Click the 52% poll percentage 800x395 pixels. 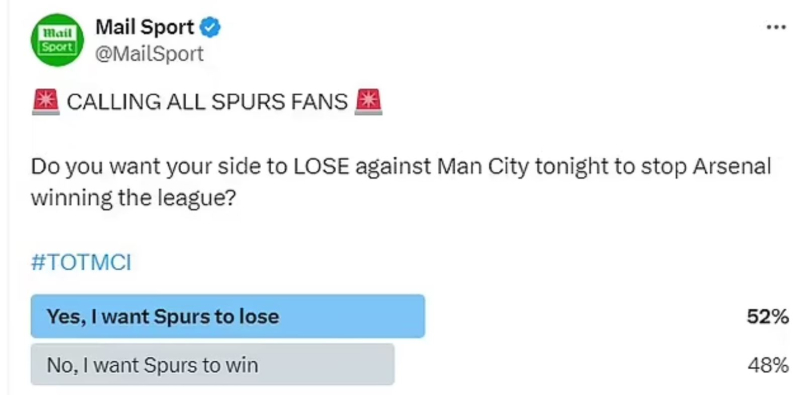pyautogui.click(x=767, y=317)
